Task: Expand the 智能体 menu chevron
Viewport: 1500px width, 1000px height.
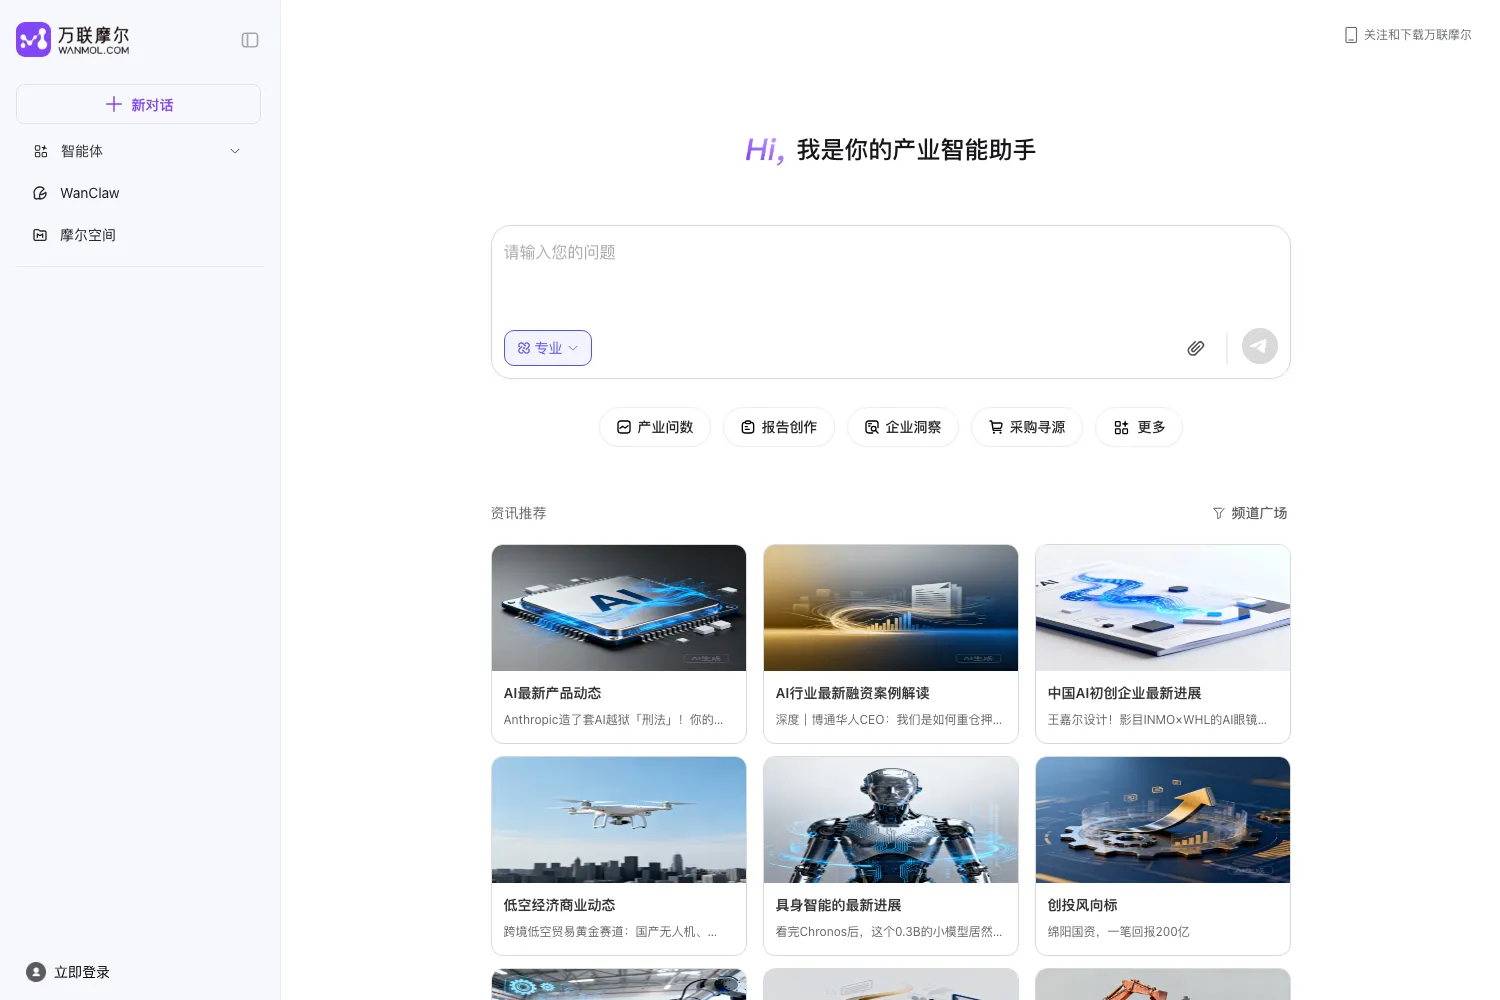Action: click(235, 151)
